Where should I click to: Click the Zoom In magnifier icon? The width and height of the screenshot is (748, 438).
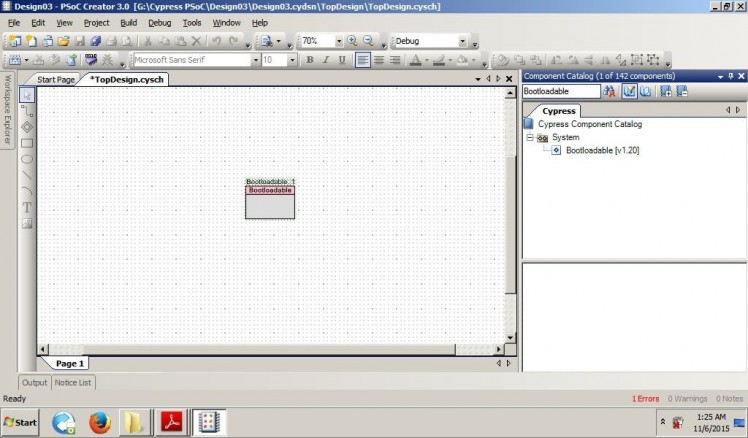pos(352,41)
